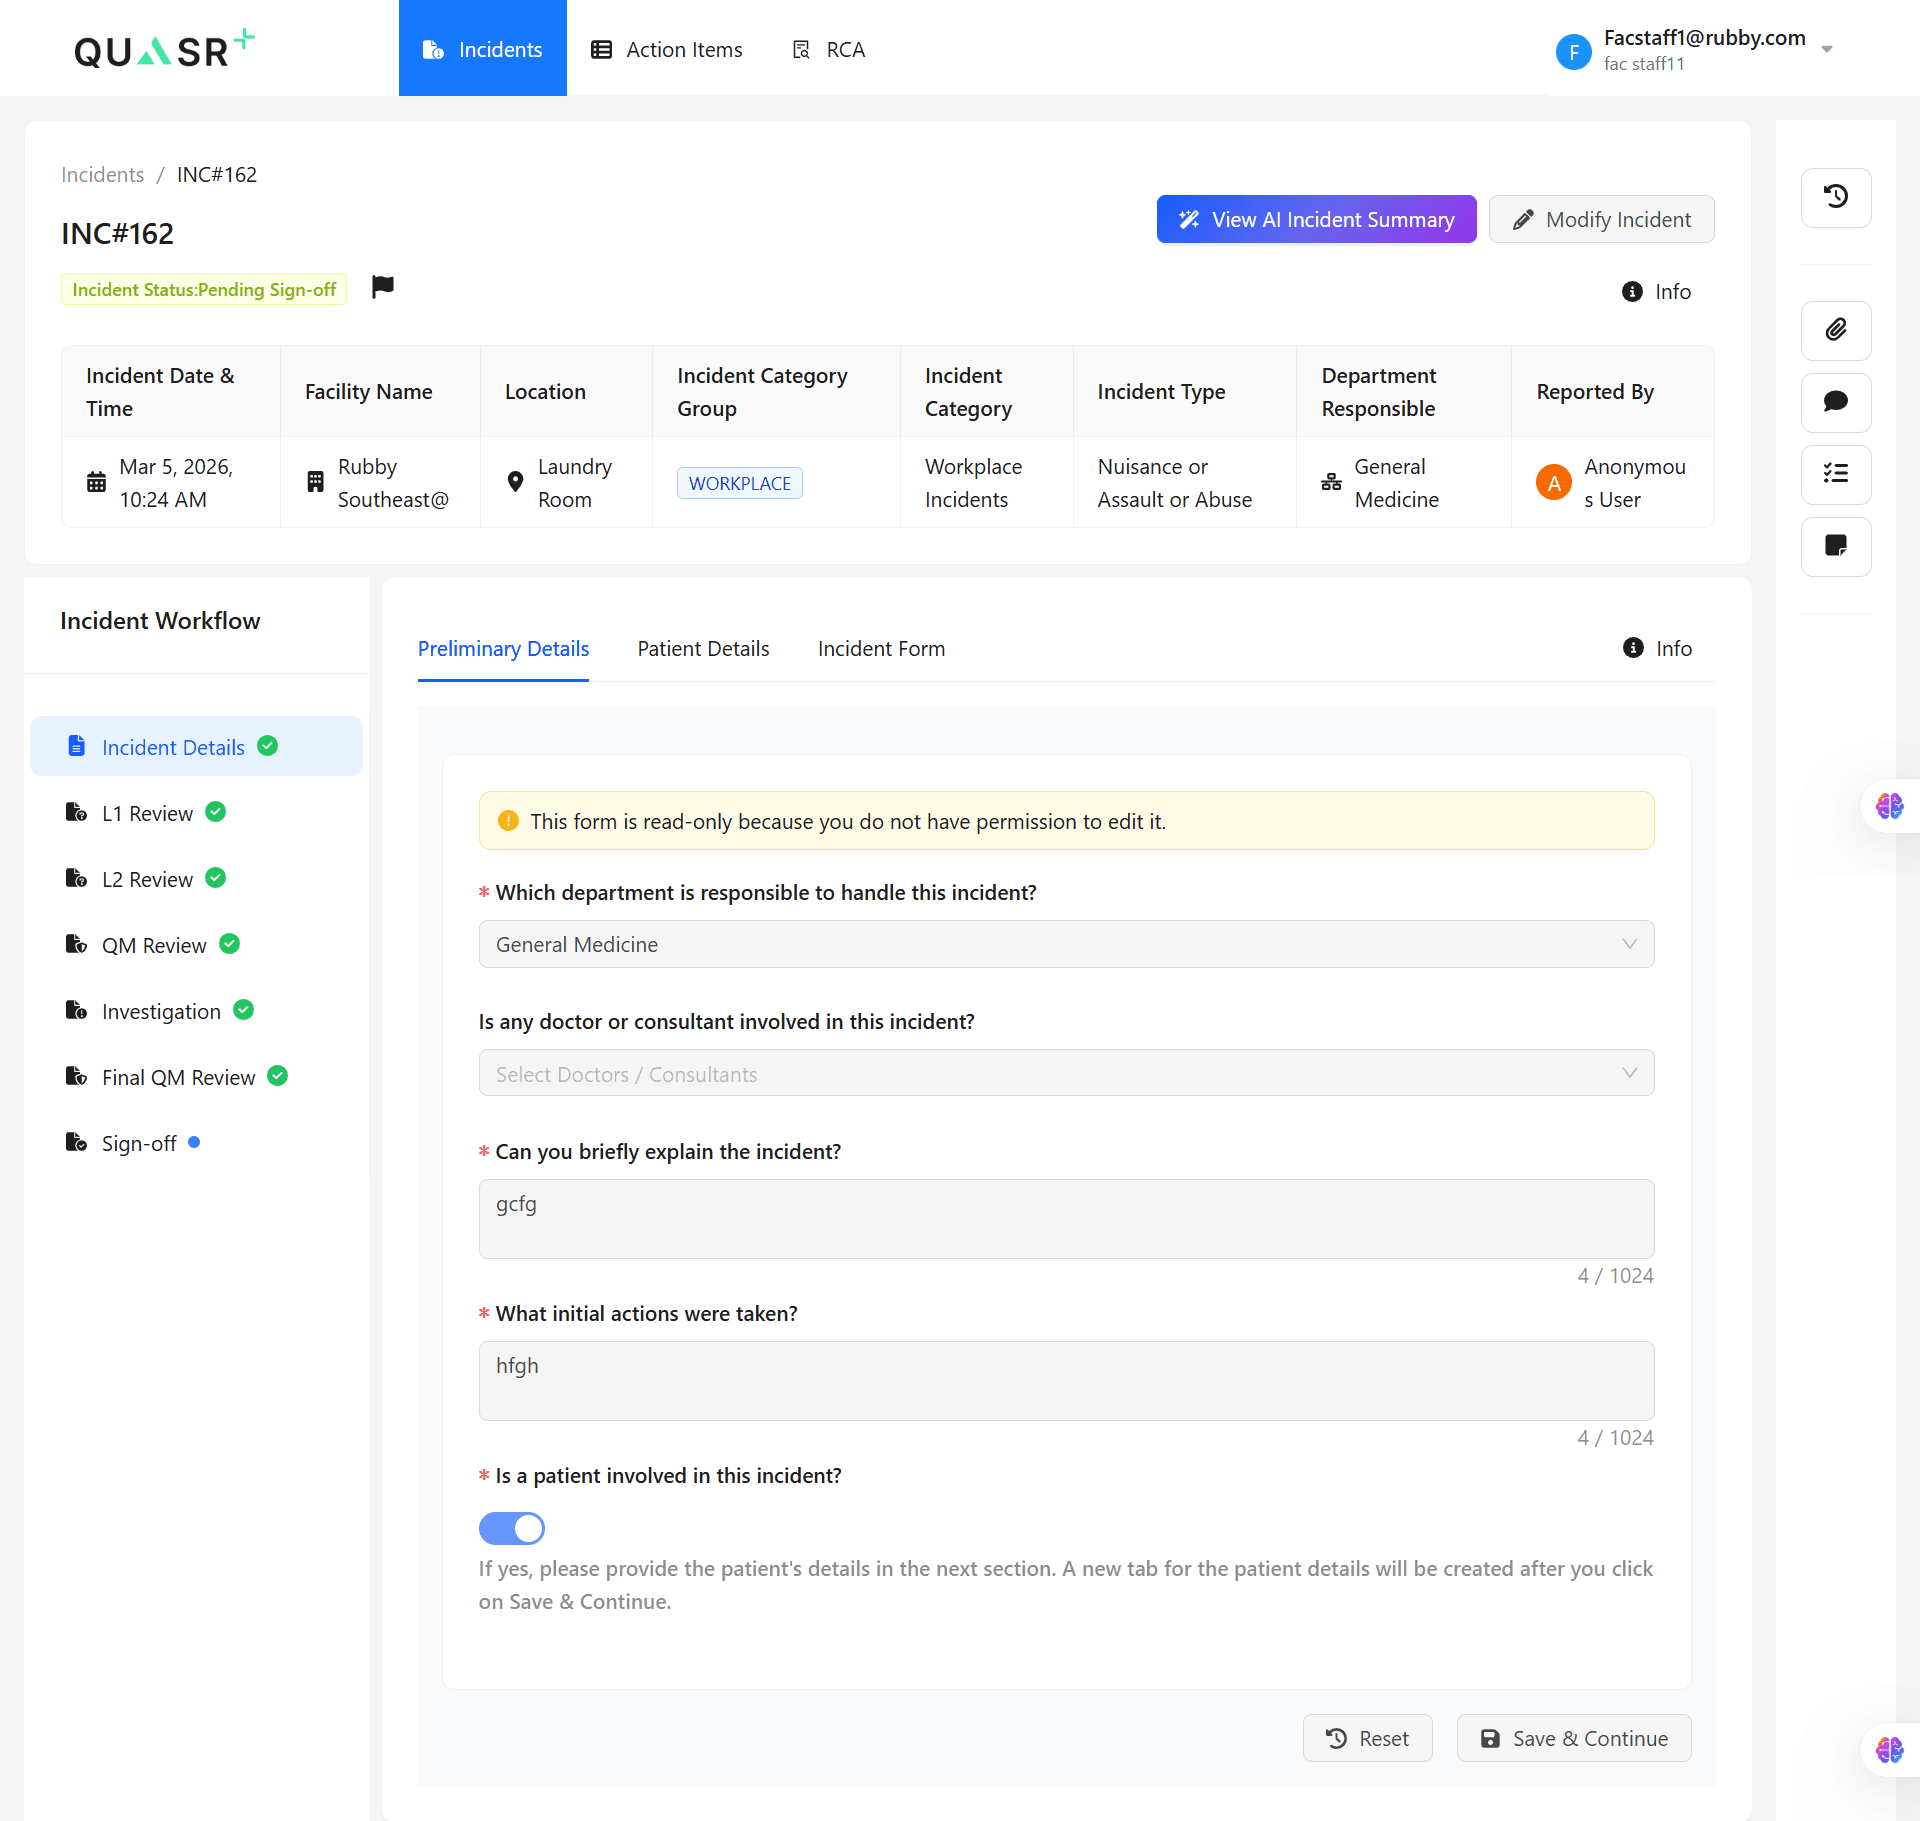Click the brief incident explanation text field

(1065, 1218)
